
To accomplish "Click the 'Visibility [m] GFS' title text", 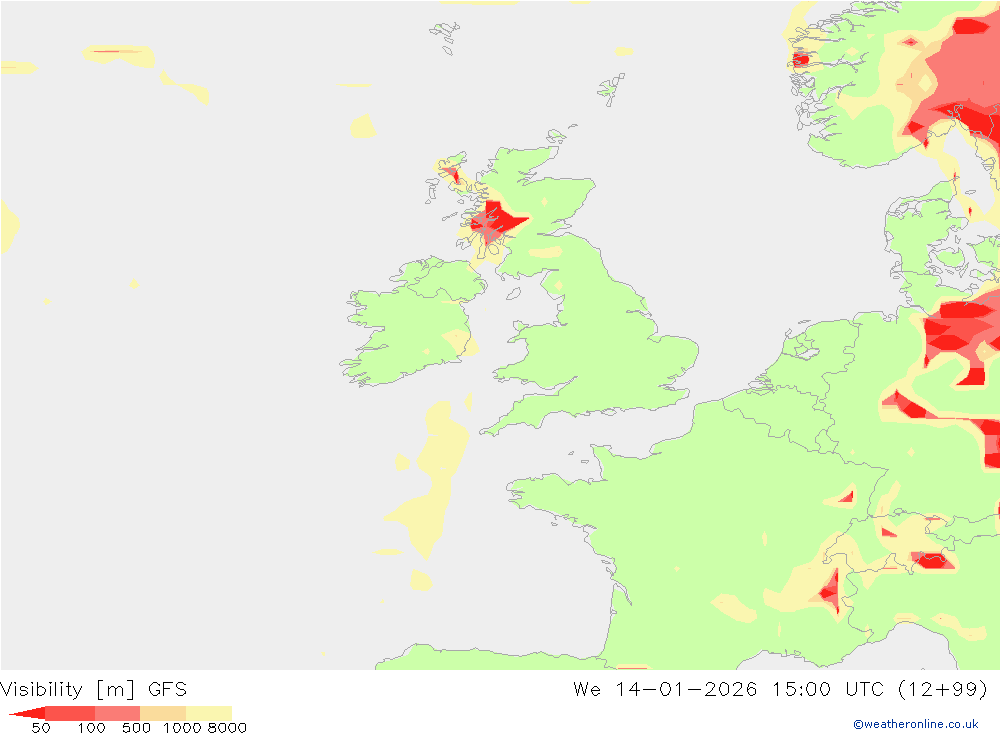I will coord(94,689).
